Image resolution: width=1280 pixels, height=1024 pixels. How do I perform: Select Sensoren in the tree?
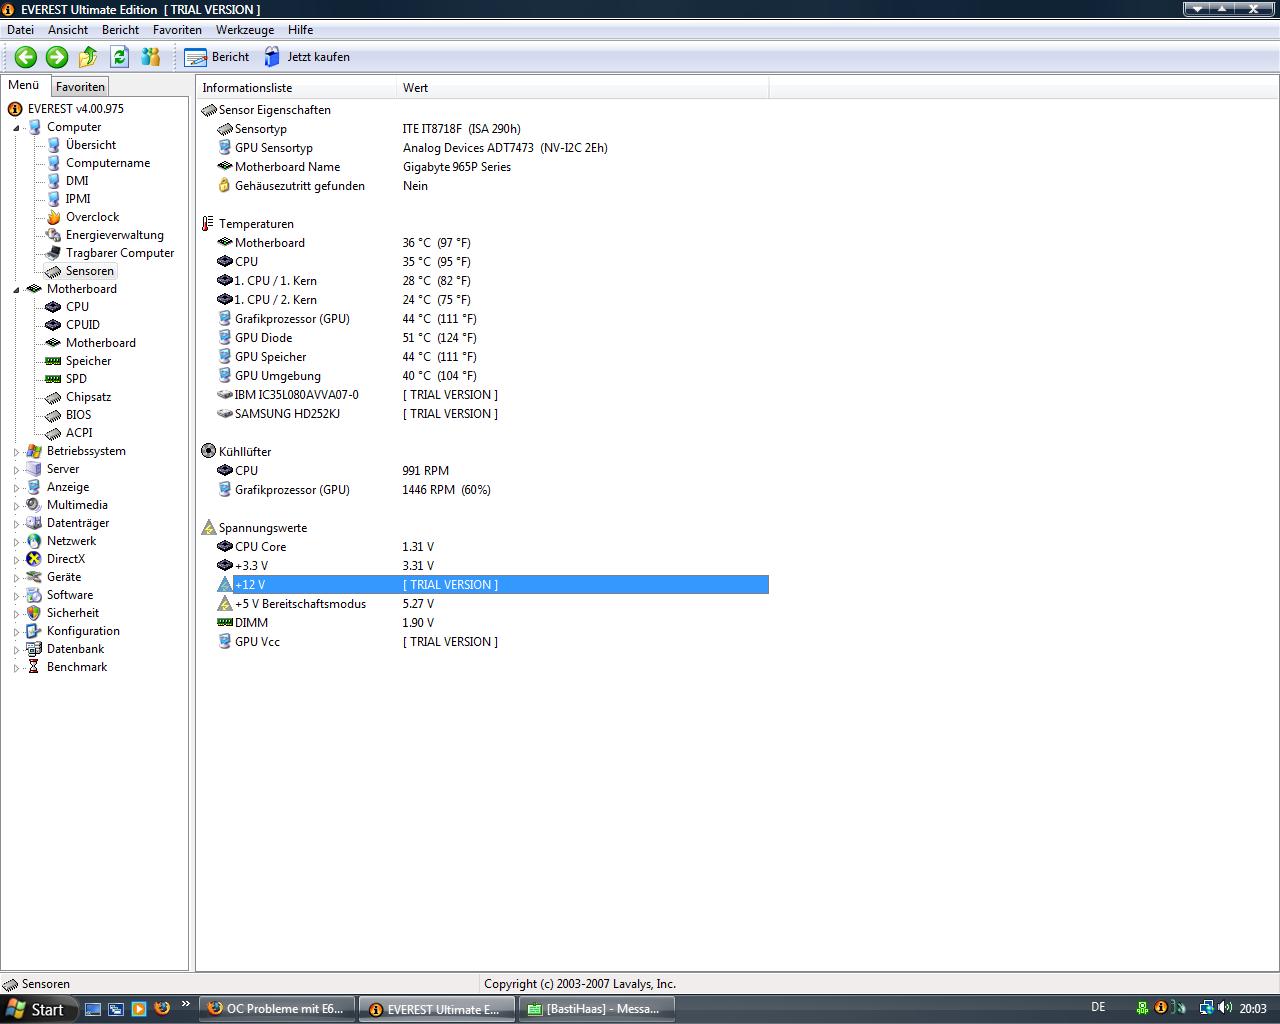coord(90,271)
